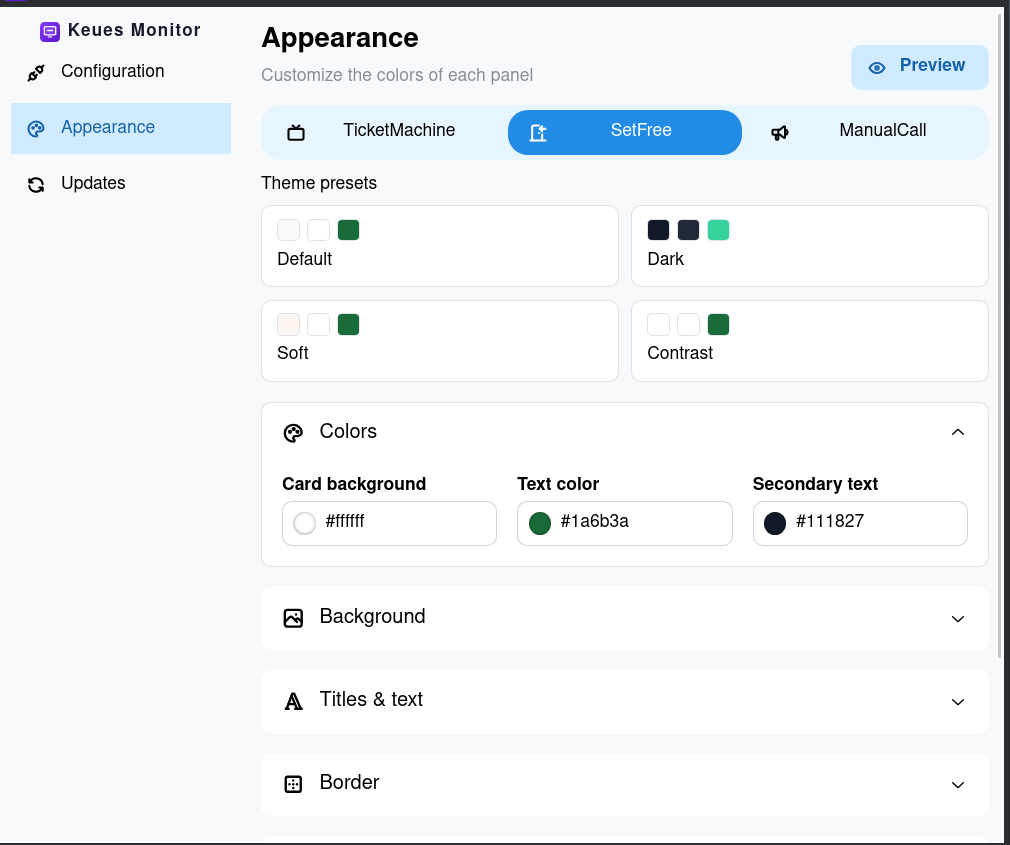Click the Titles & text letter icon

[x=293, y=701]
